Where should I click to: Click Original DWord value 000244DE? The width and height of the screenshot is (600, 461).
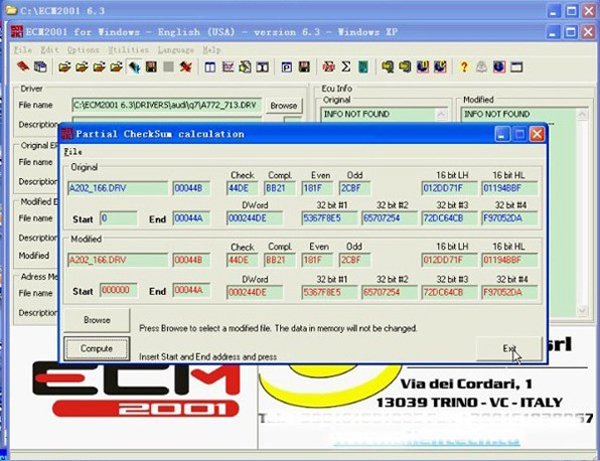pos(254,218)
